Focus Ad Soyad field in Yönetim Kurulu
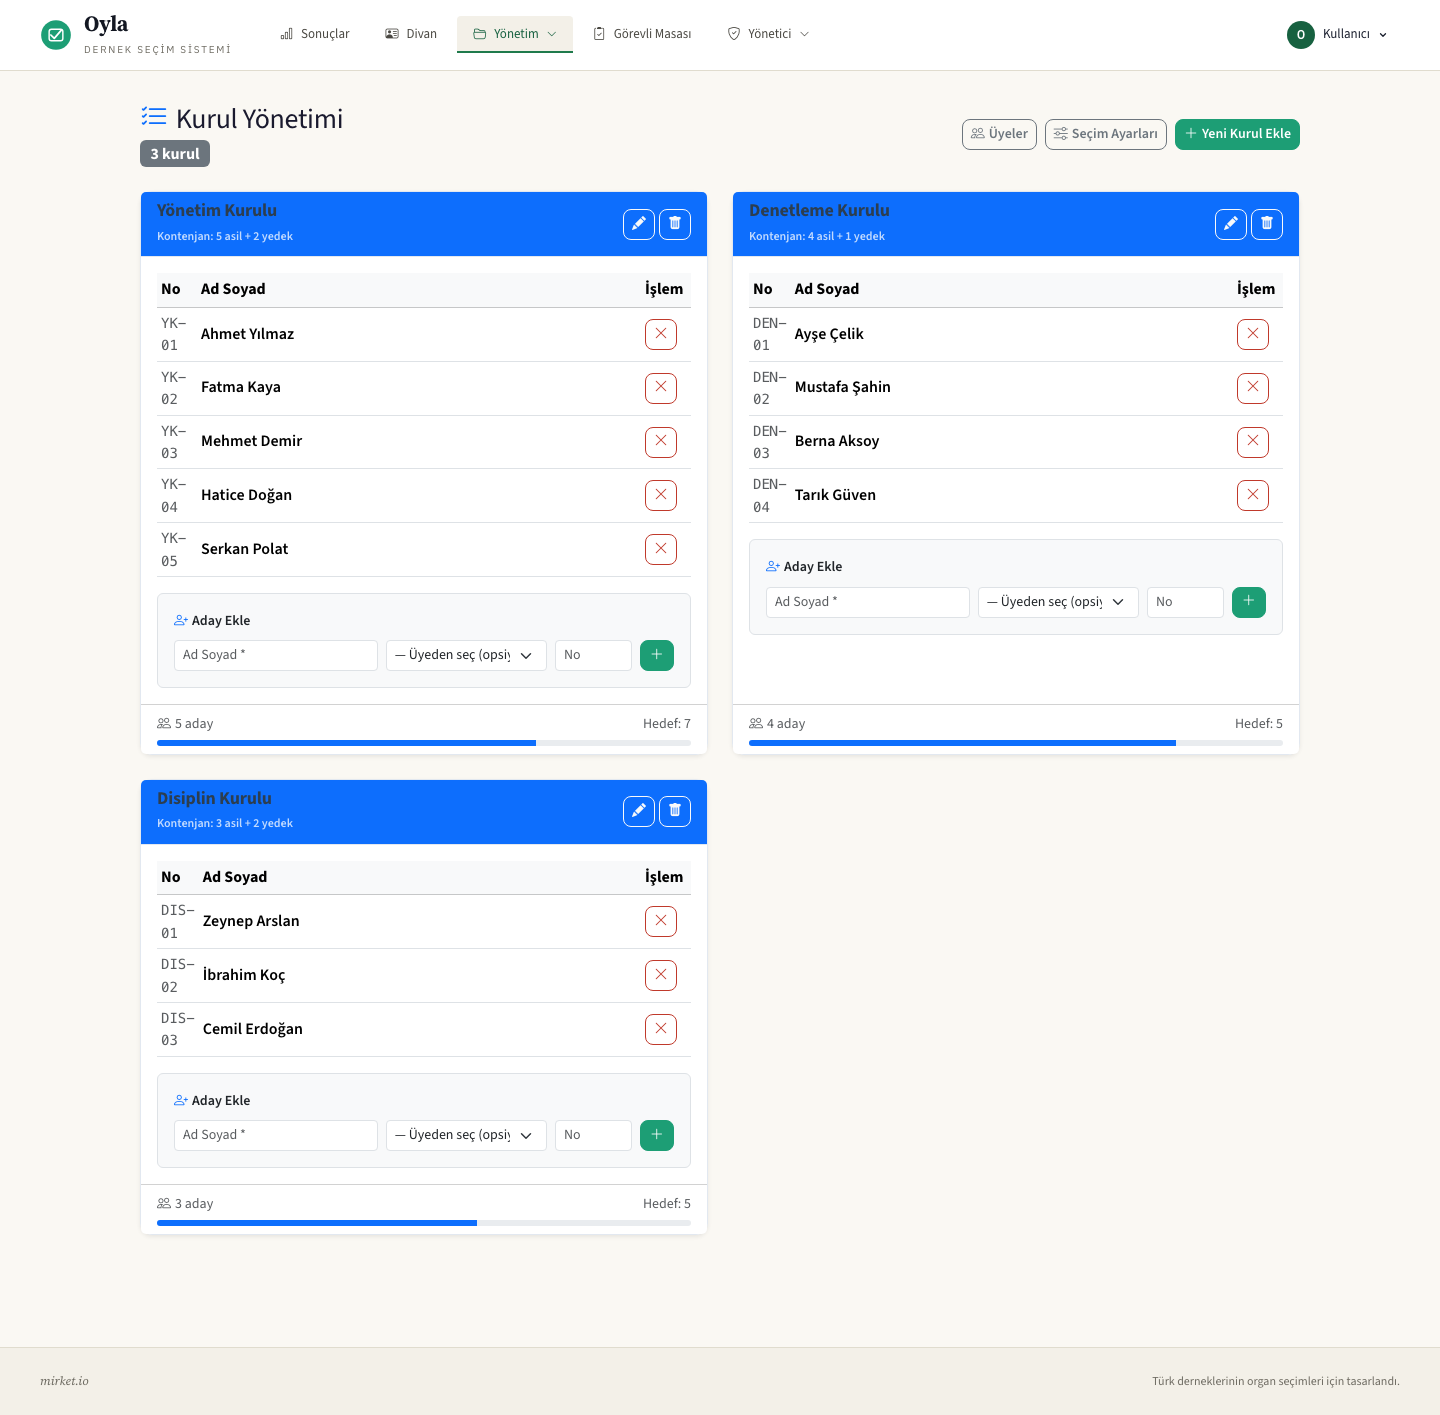Viewport: 1440px width, 1415px height. 276,655
